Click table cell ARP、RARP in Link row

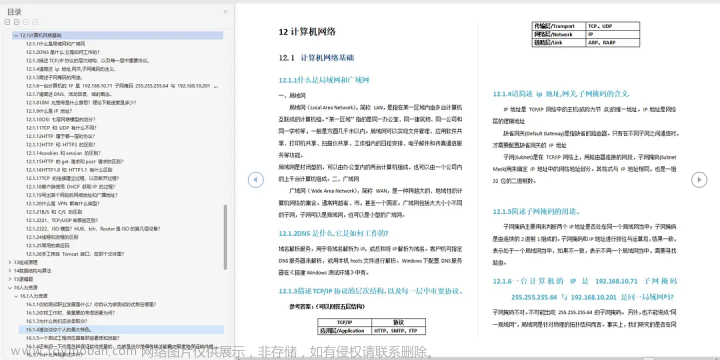[x=613, y=42]
